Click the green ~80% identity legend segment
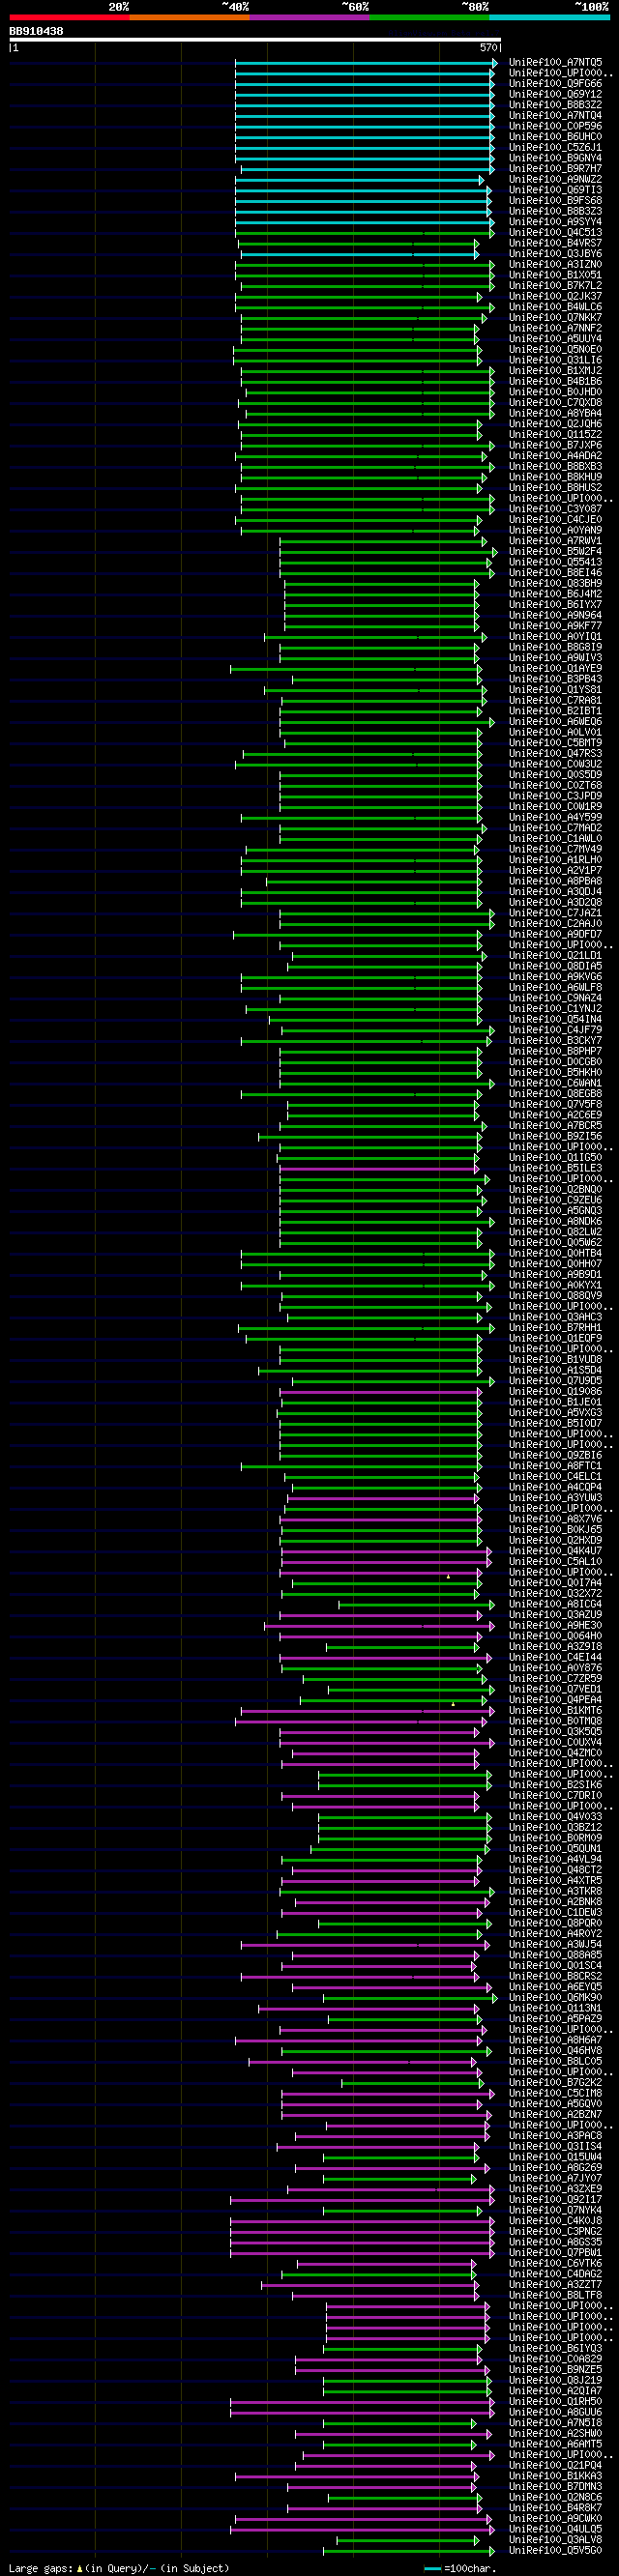This screenshot has width=619, height=2576. [429, 17]
